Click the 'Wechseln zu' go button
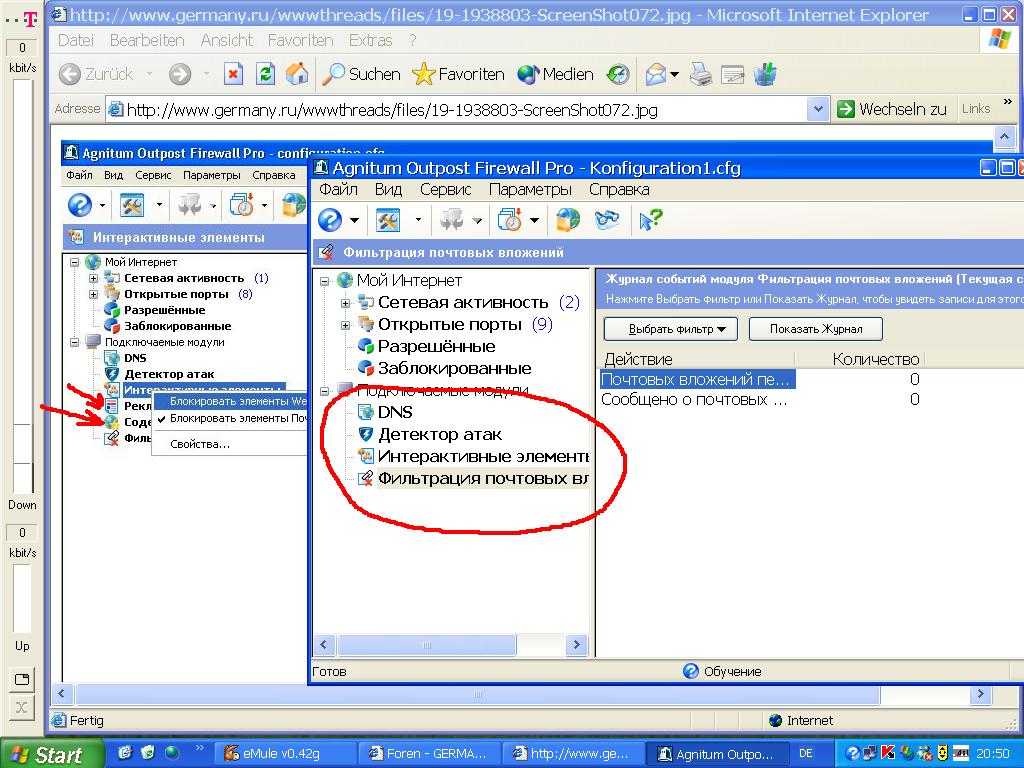The height and width of the screenshot is (768, 1024). (x=891, y=109)
